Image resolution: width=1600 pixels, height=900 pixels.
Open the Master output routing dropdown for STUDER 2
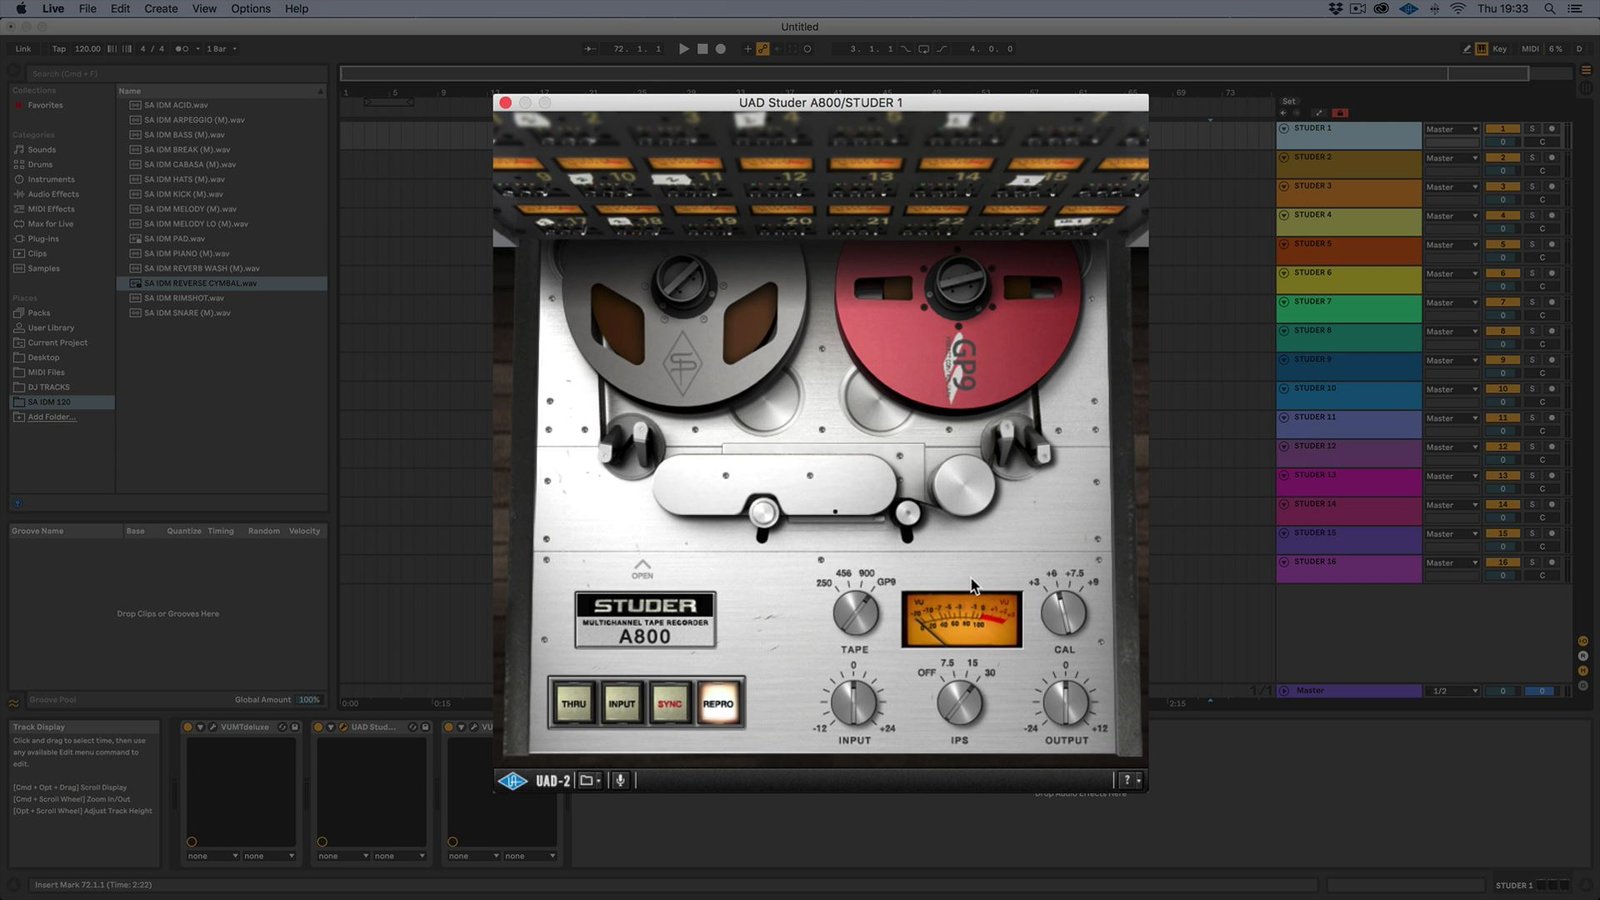pyautogui.click(x=1452, y=157)
